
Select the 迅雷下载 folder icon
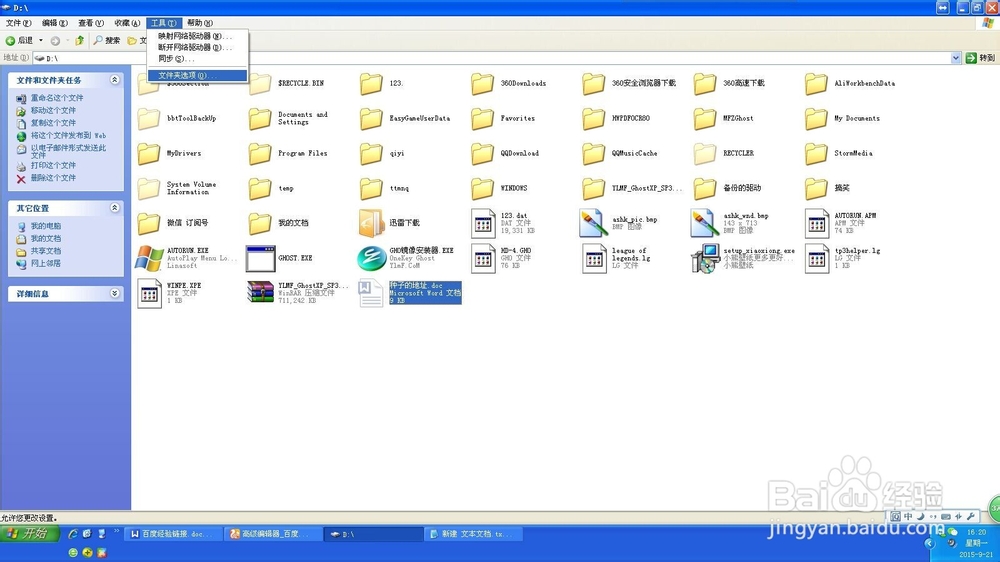pos(371,223)
